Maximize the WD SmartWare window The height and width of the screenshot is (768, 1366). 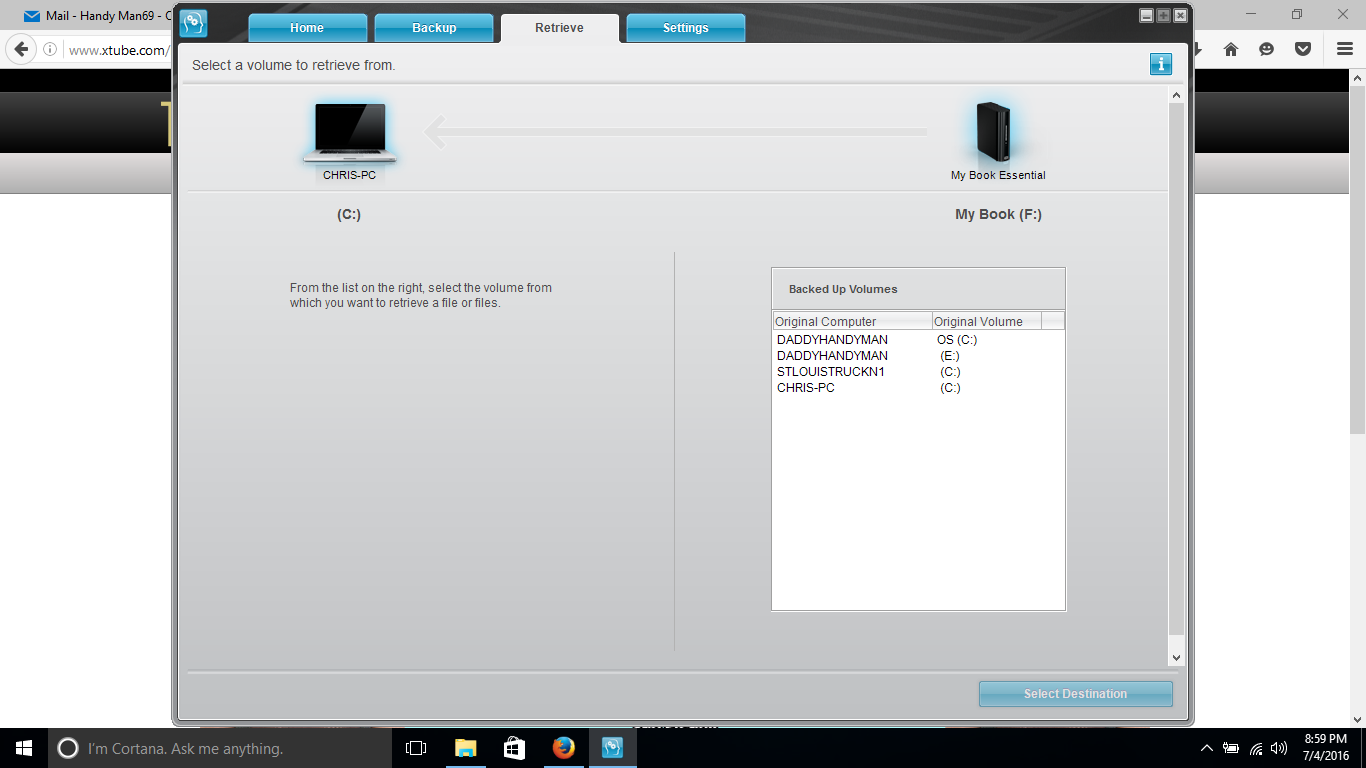click(x=1163, y=15)
